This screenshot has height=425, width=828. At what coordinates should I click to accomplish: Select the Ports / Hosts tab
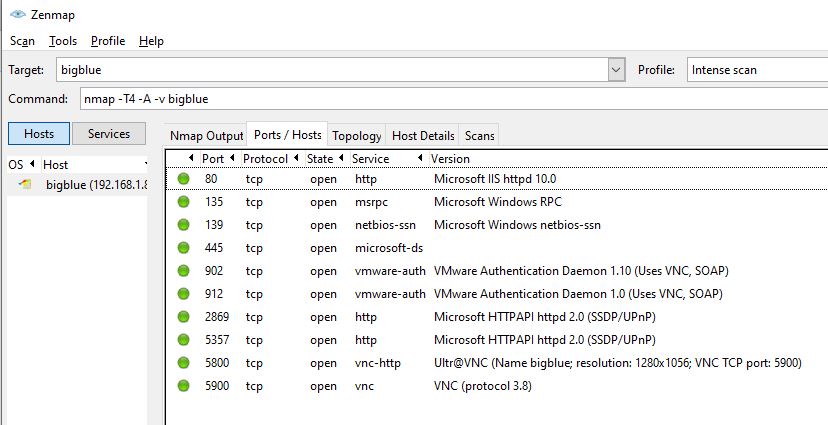287,135
